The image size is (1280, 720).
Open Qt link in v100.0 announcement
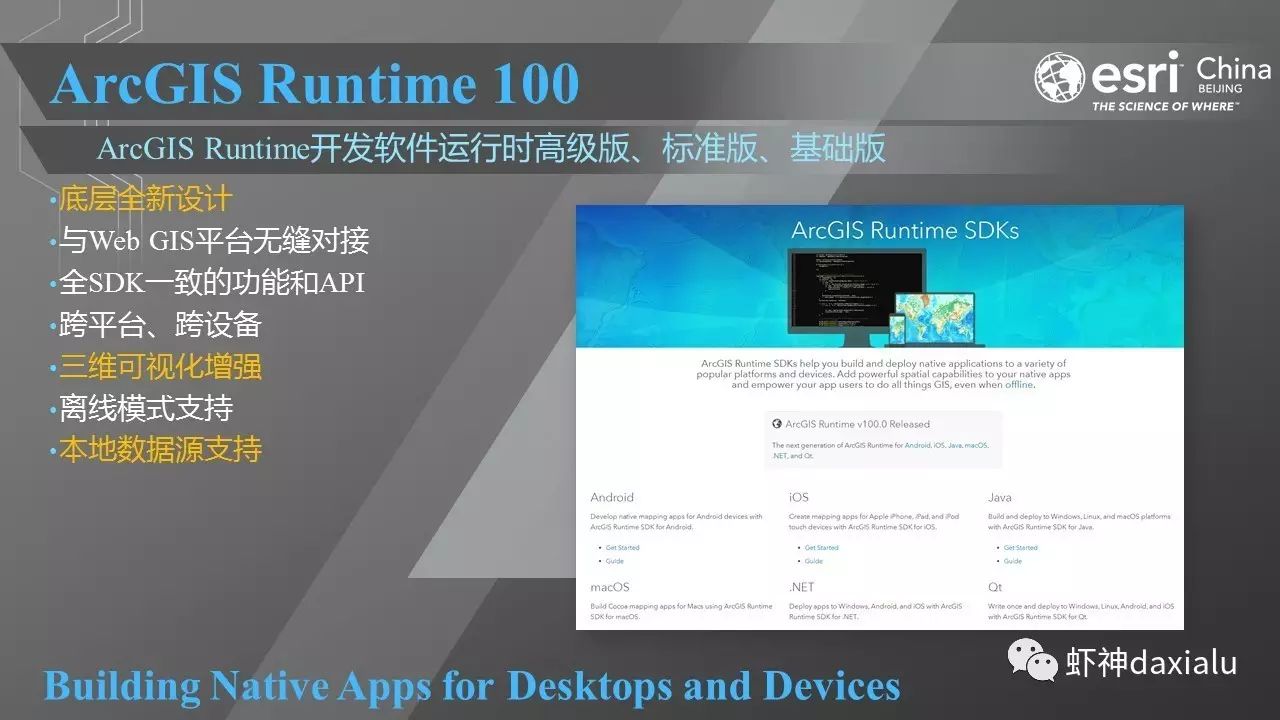tap(808, 456)
